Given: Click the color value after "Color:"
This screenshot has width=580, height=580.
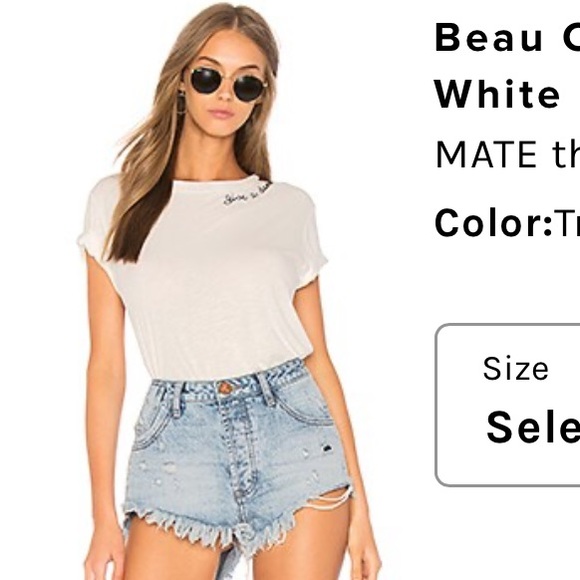Looking at the screenshot, I should pyautogui.click(x=566, y=223).
